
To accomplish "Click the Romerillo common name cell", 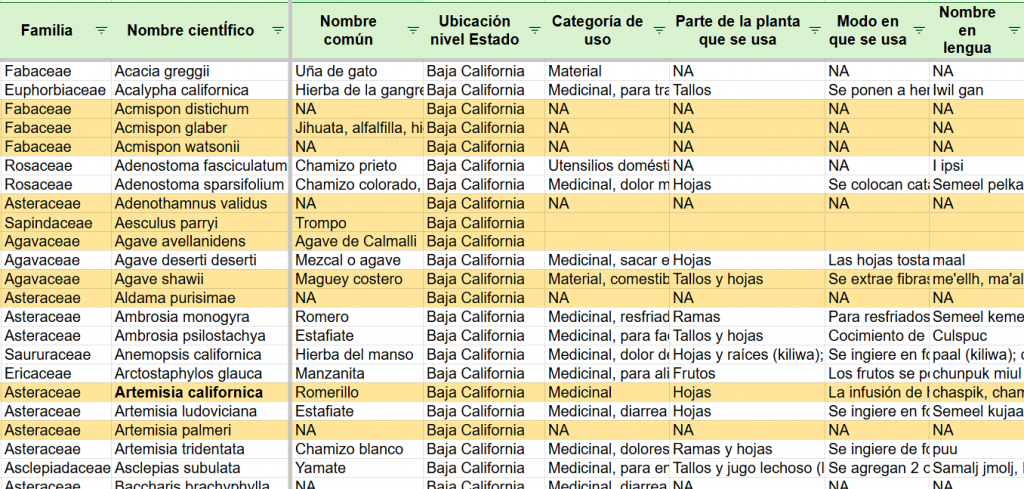I will (x=325, y=393).
